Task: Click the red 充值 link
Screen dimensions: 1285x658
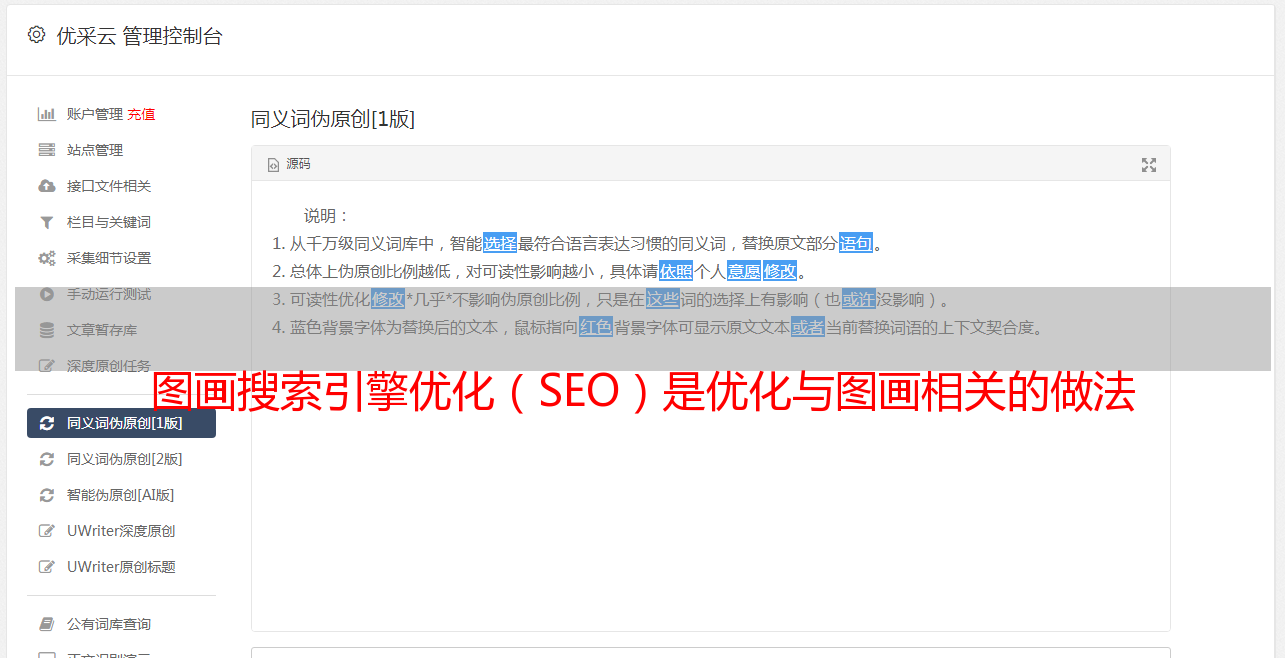Action: click(x=141, y=114)
